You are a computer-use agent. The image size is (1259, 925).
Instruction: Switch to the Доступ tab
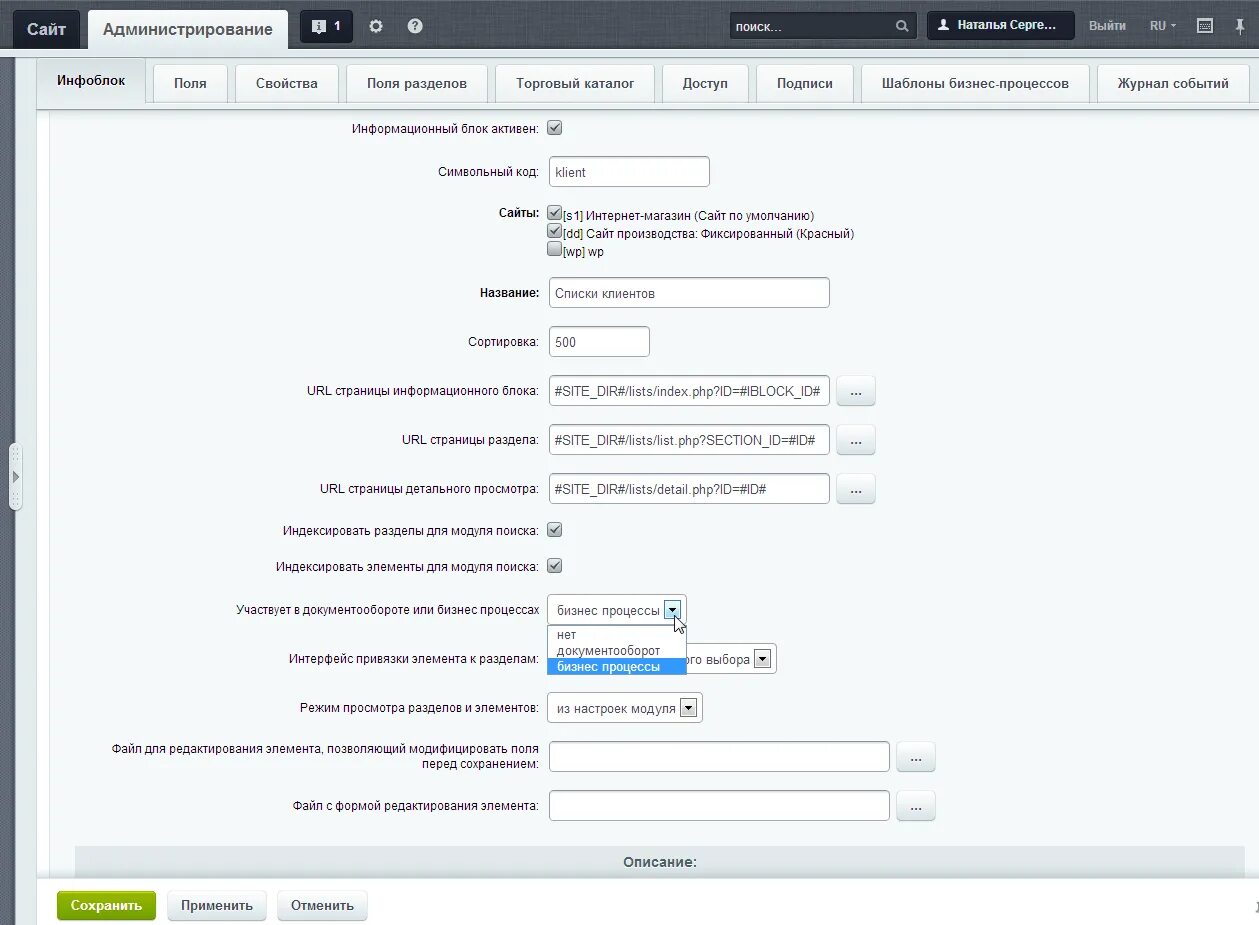(705, 84)
